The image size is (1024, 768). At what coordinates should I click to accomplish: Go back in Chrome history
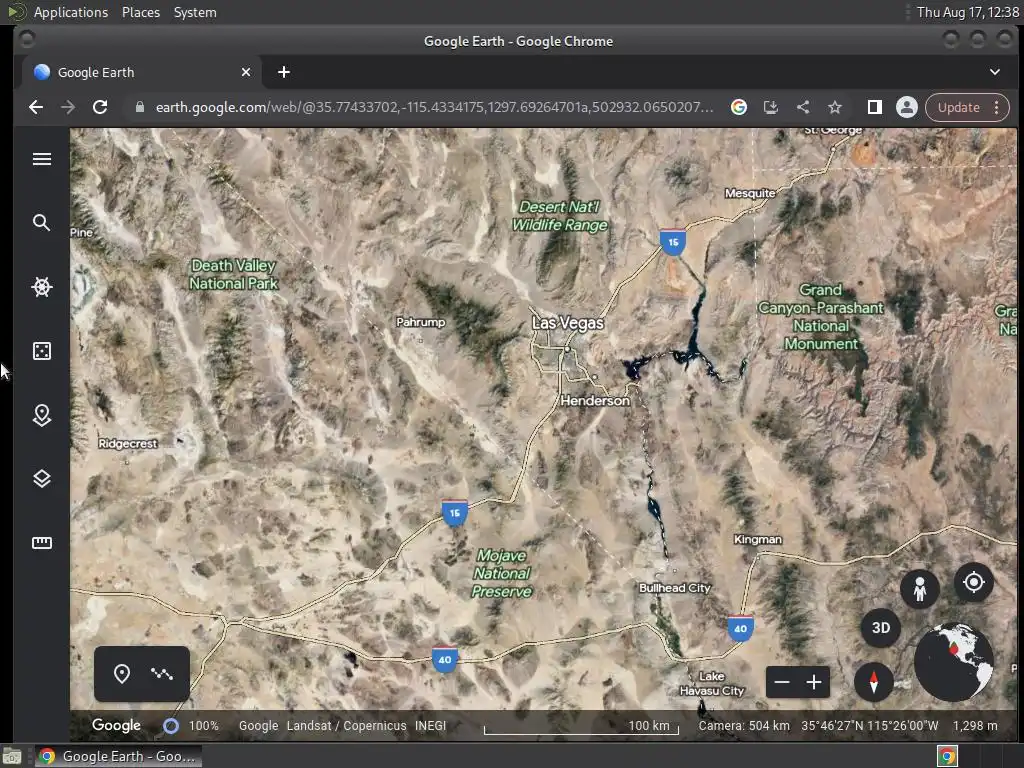click(36, 107)
